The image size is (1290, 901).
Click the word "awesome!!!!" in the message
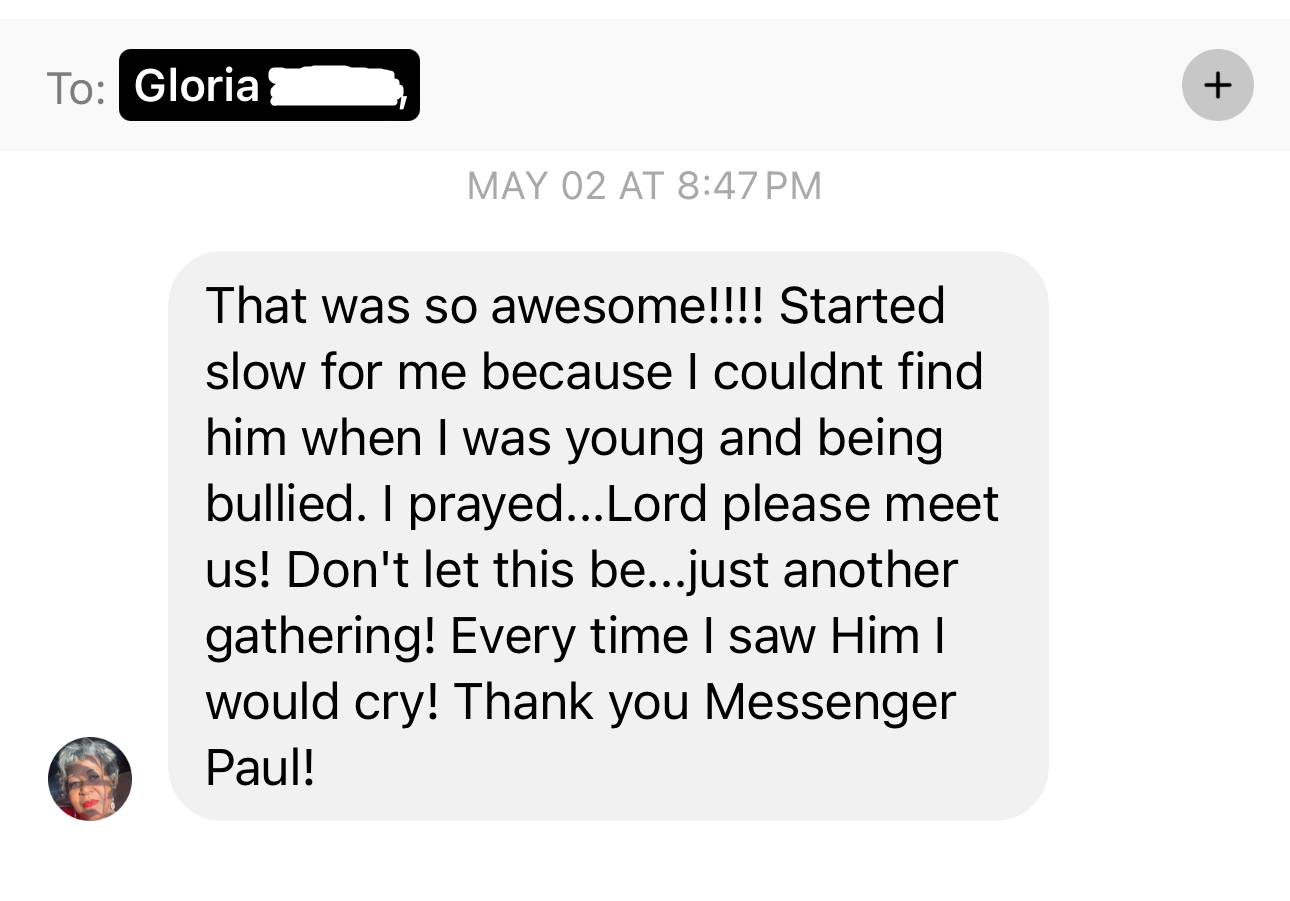(x=627, y=305)
